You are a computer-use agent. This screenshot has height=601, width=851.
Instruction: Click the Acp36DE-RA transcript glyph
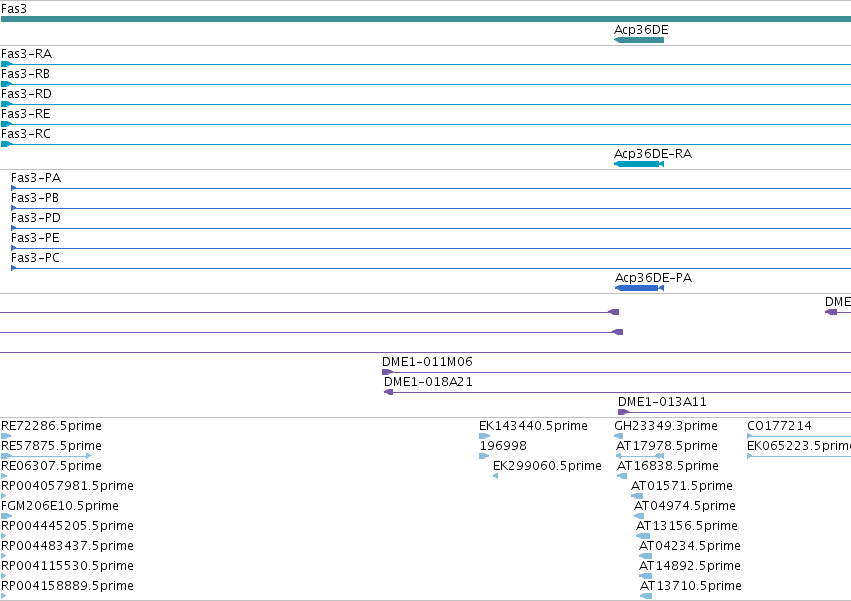[639, 164]
